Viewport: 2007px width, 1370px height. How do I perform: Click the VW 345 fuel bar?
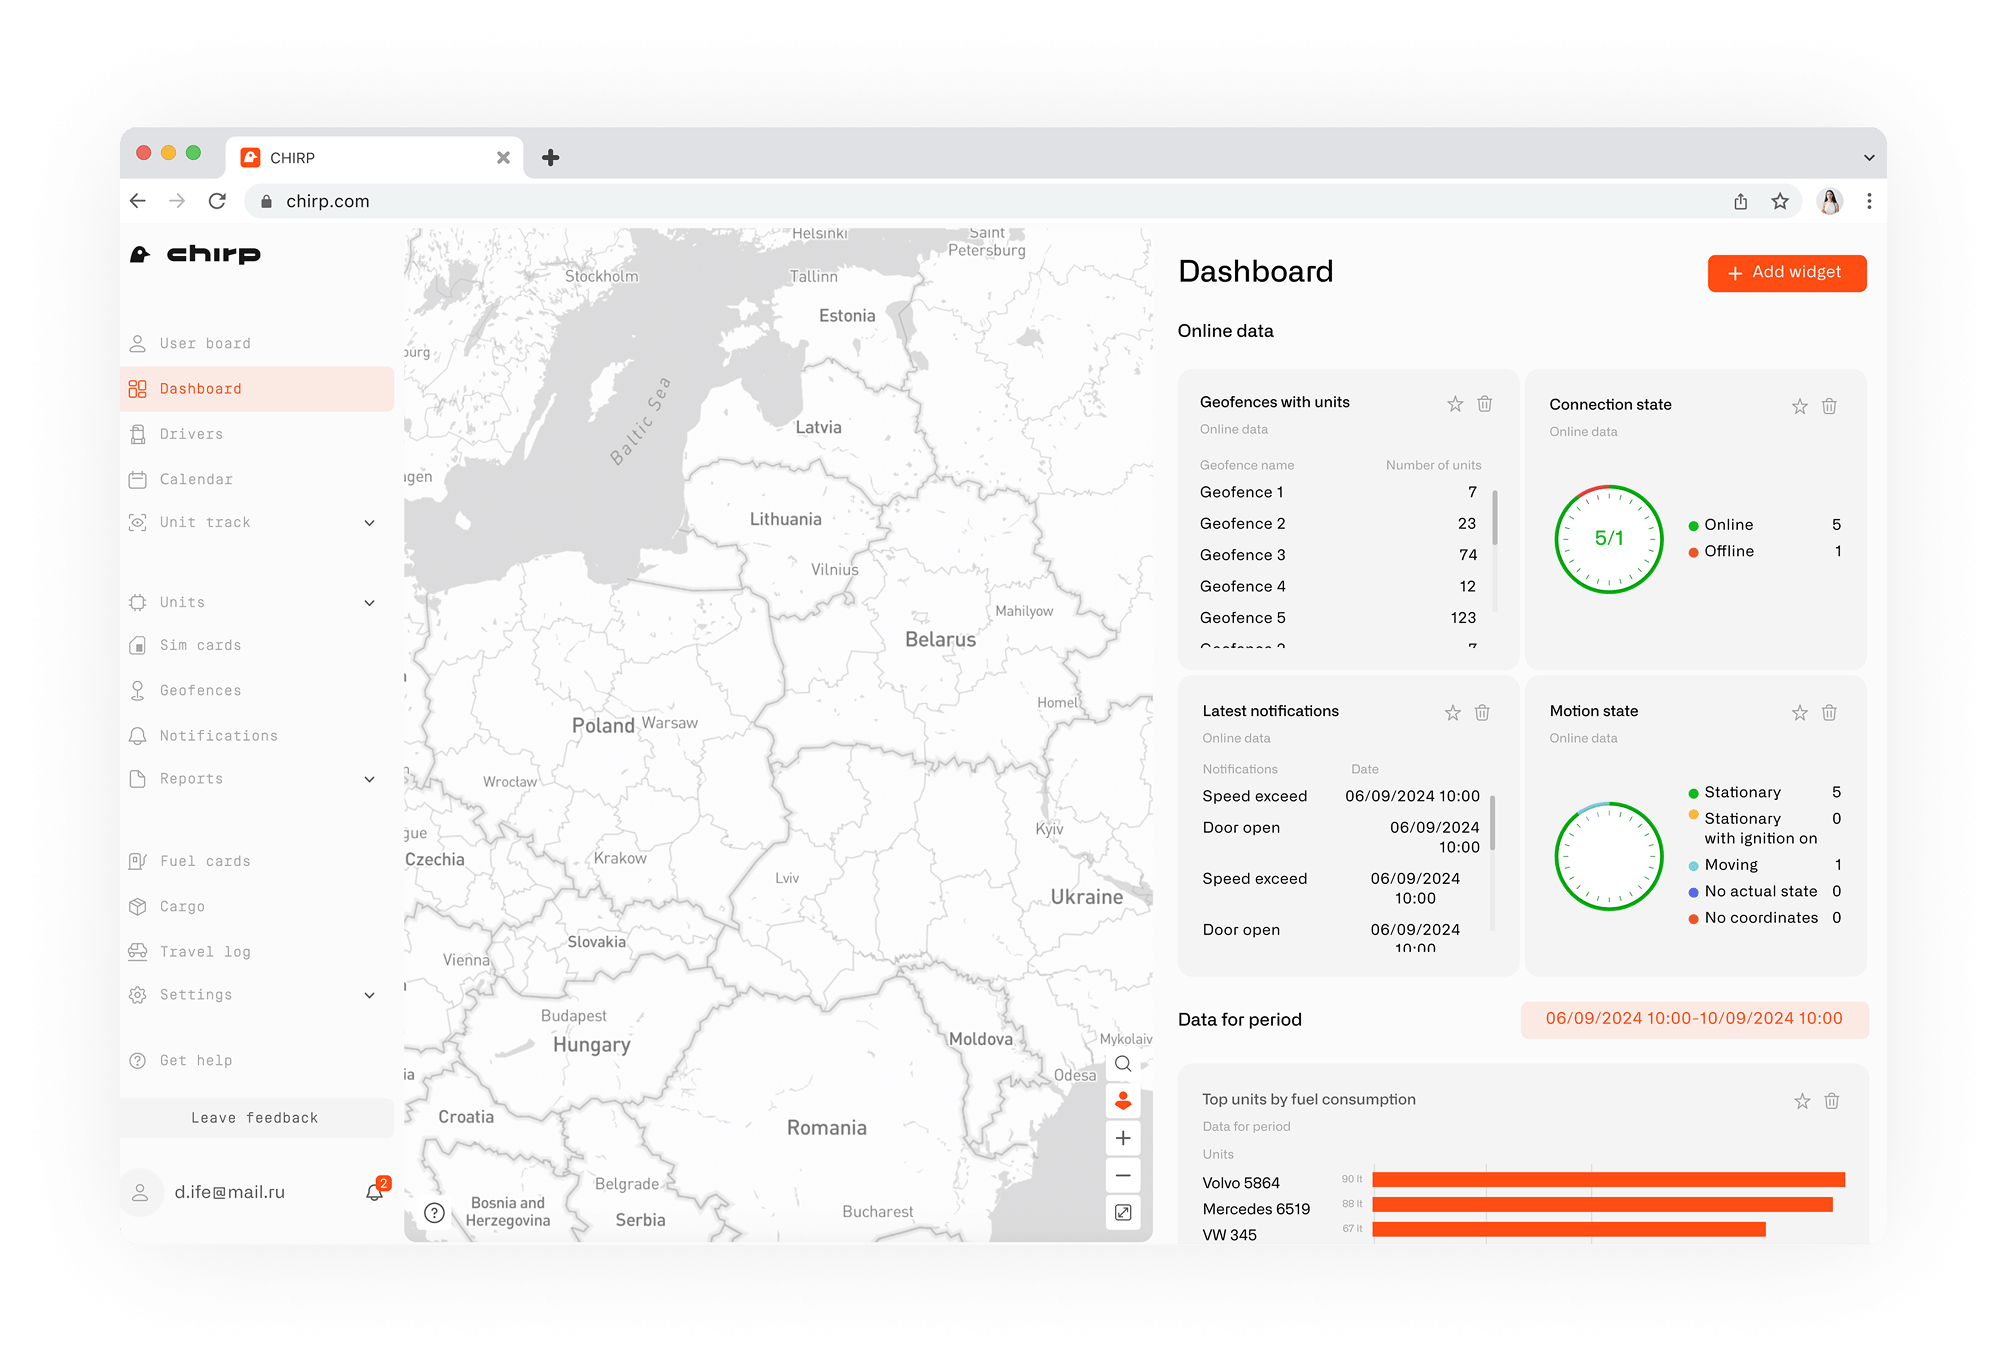[x=1569, y=1230]
